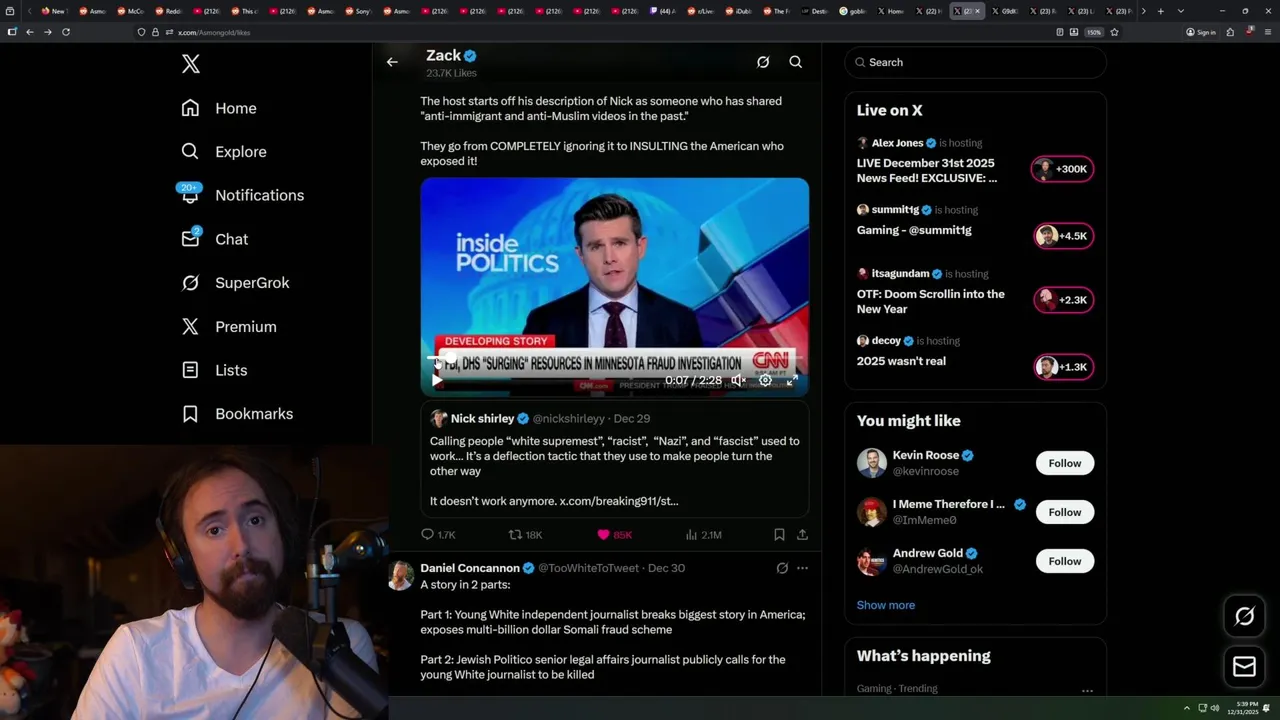The width and height of the screenshot is (1280, 720).
Task: Toggle bookmark on Zack's post
Action: pos(779,535)
